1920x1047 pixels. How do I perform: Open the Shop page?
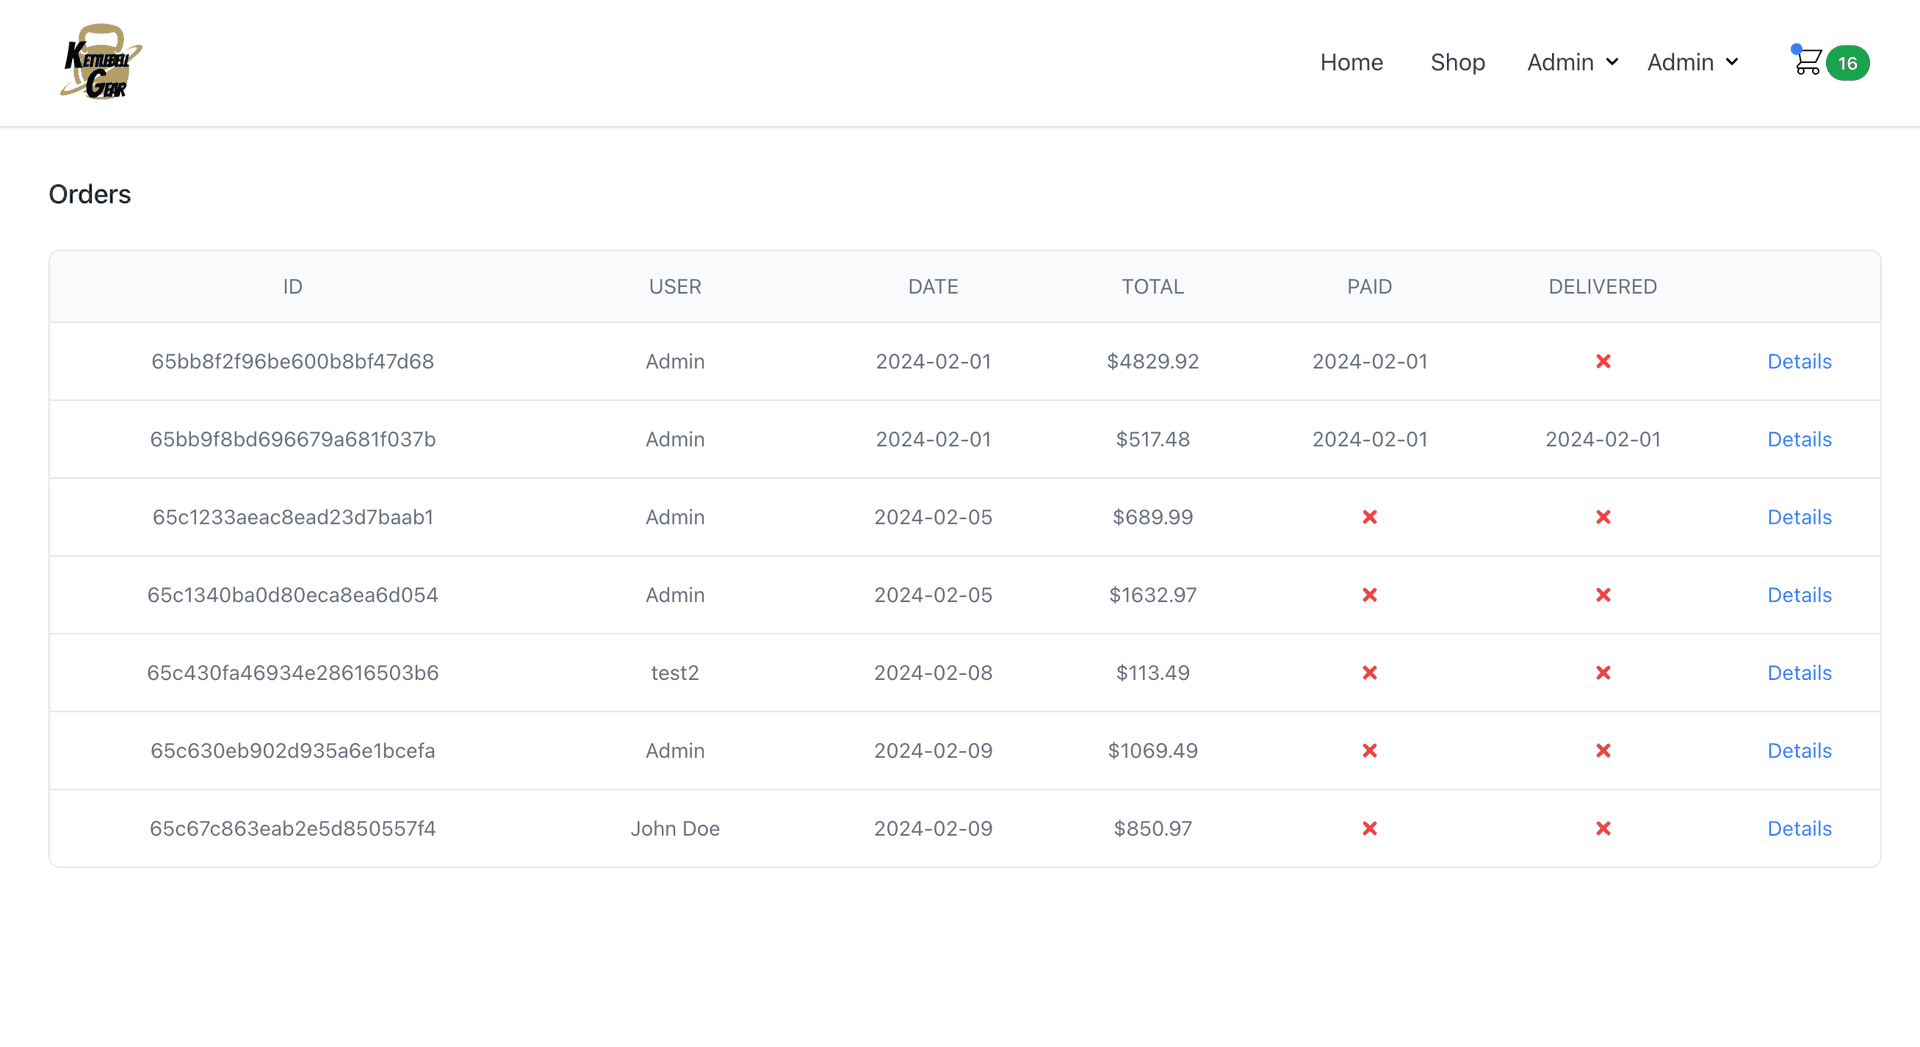click(x=1457, y=62)
